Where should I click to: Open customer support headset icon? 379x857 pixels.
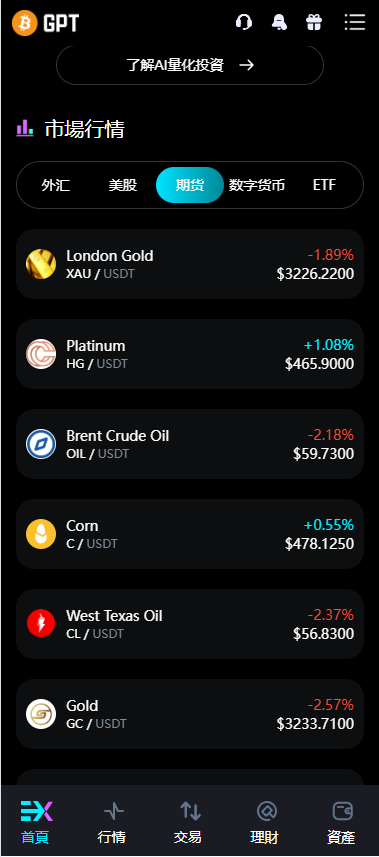click(244, 22)
